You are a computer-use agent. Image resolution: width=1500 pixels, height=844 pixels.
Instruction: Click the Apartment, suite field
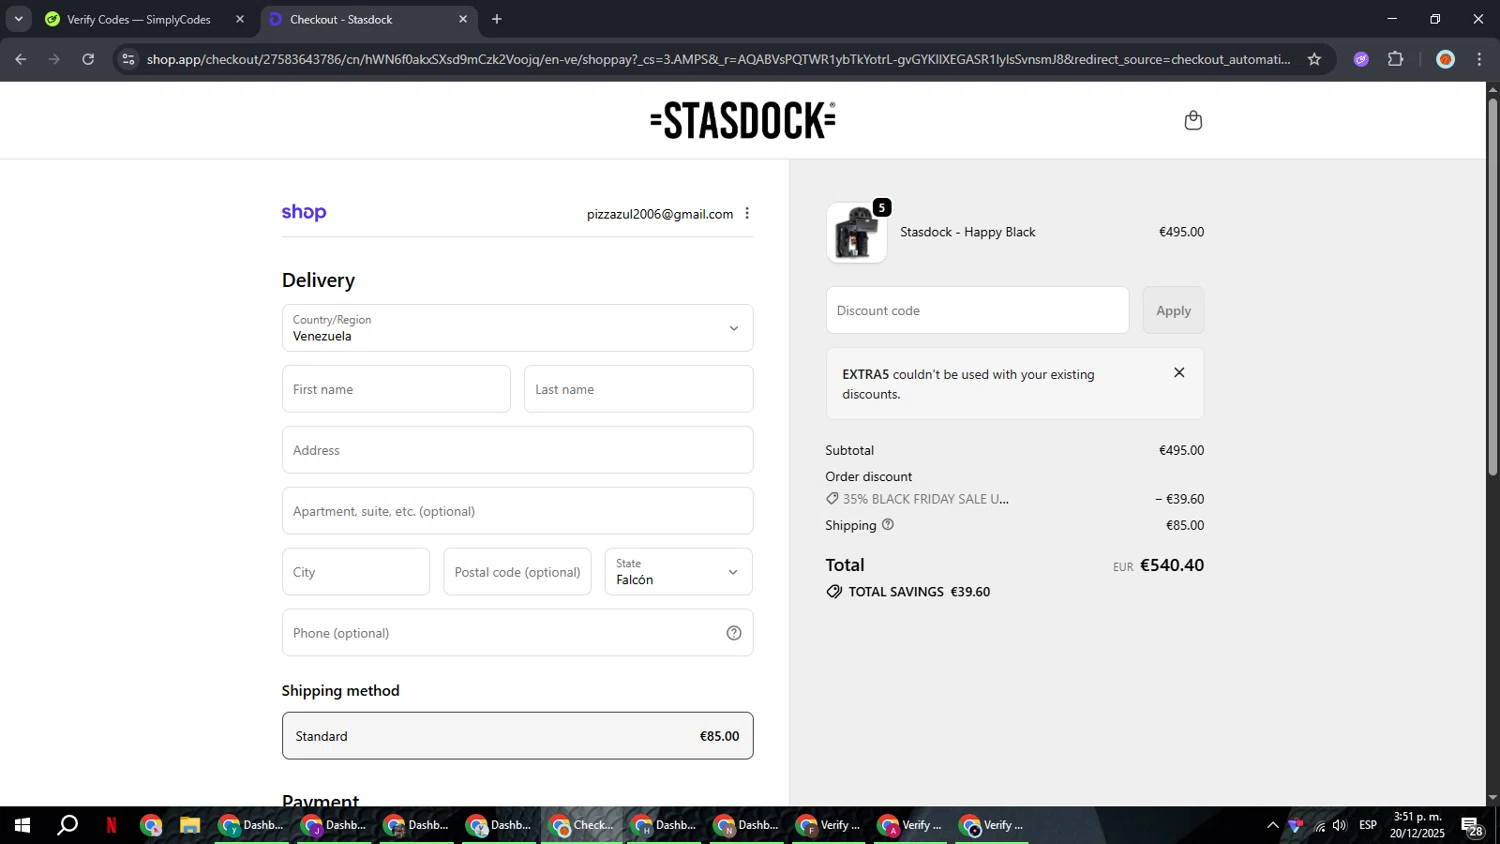click(x=517, y=511)
